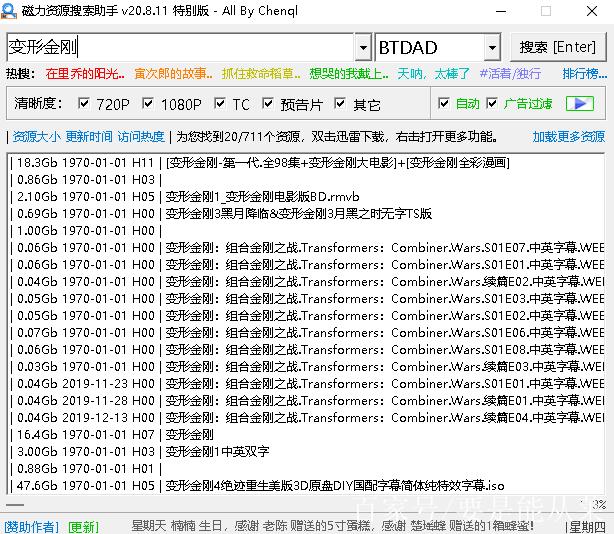Open hot search 想哭的我戴上..
This screenshot has width=614, height=534.
(x=349, y=74)
